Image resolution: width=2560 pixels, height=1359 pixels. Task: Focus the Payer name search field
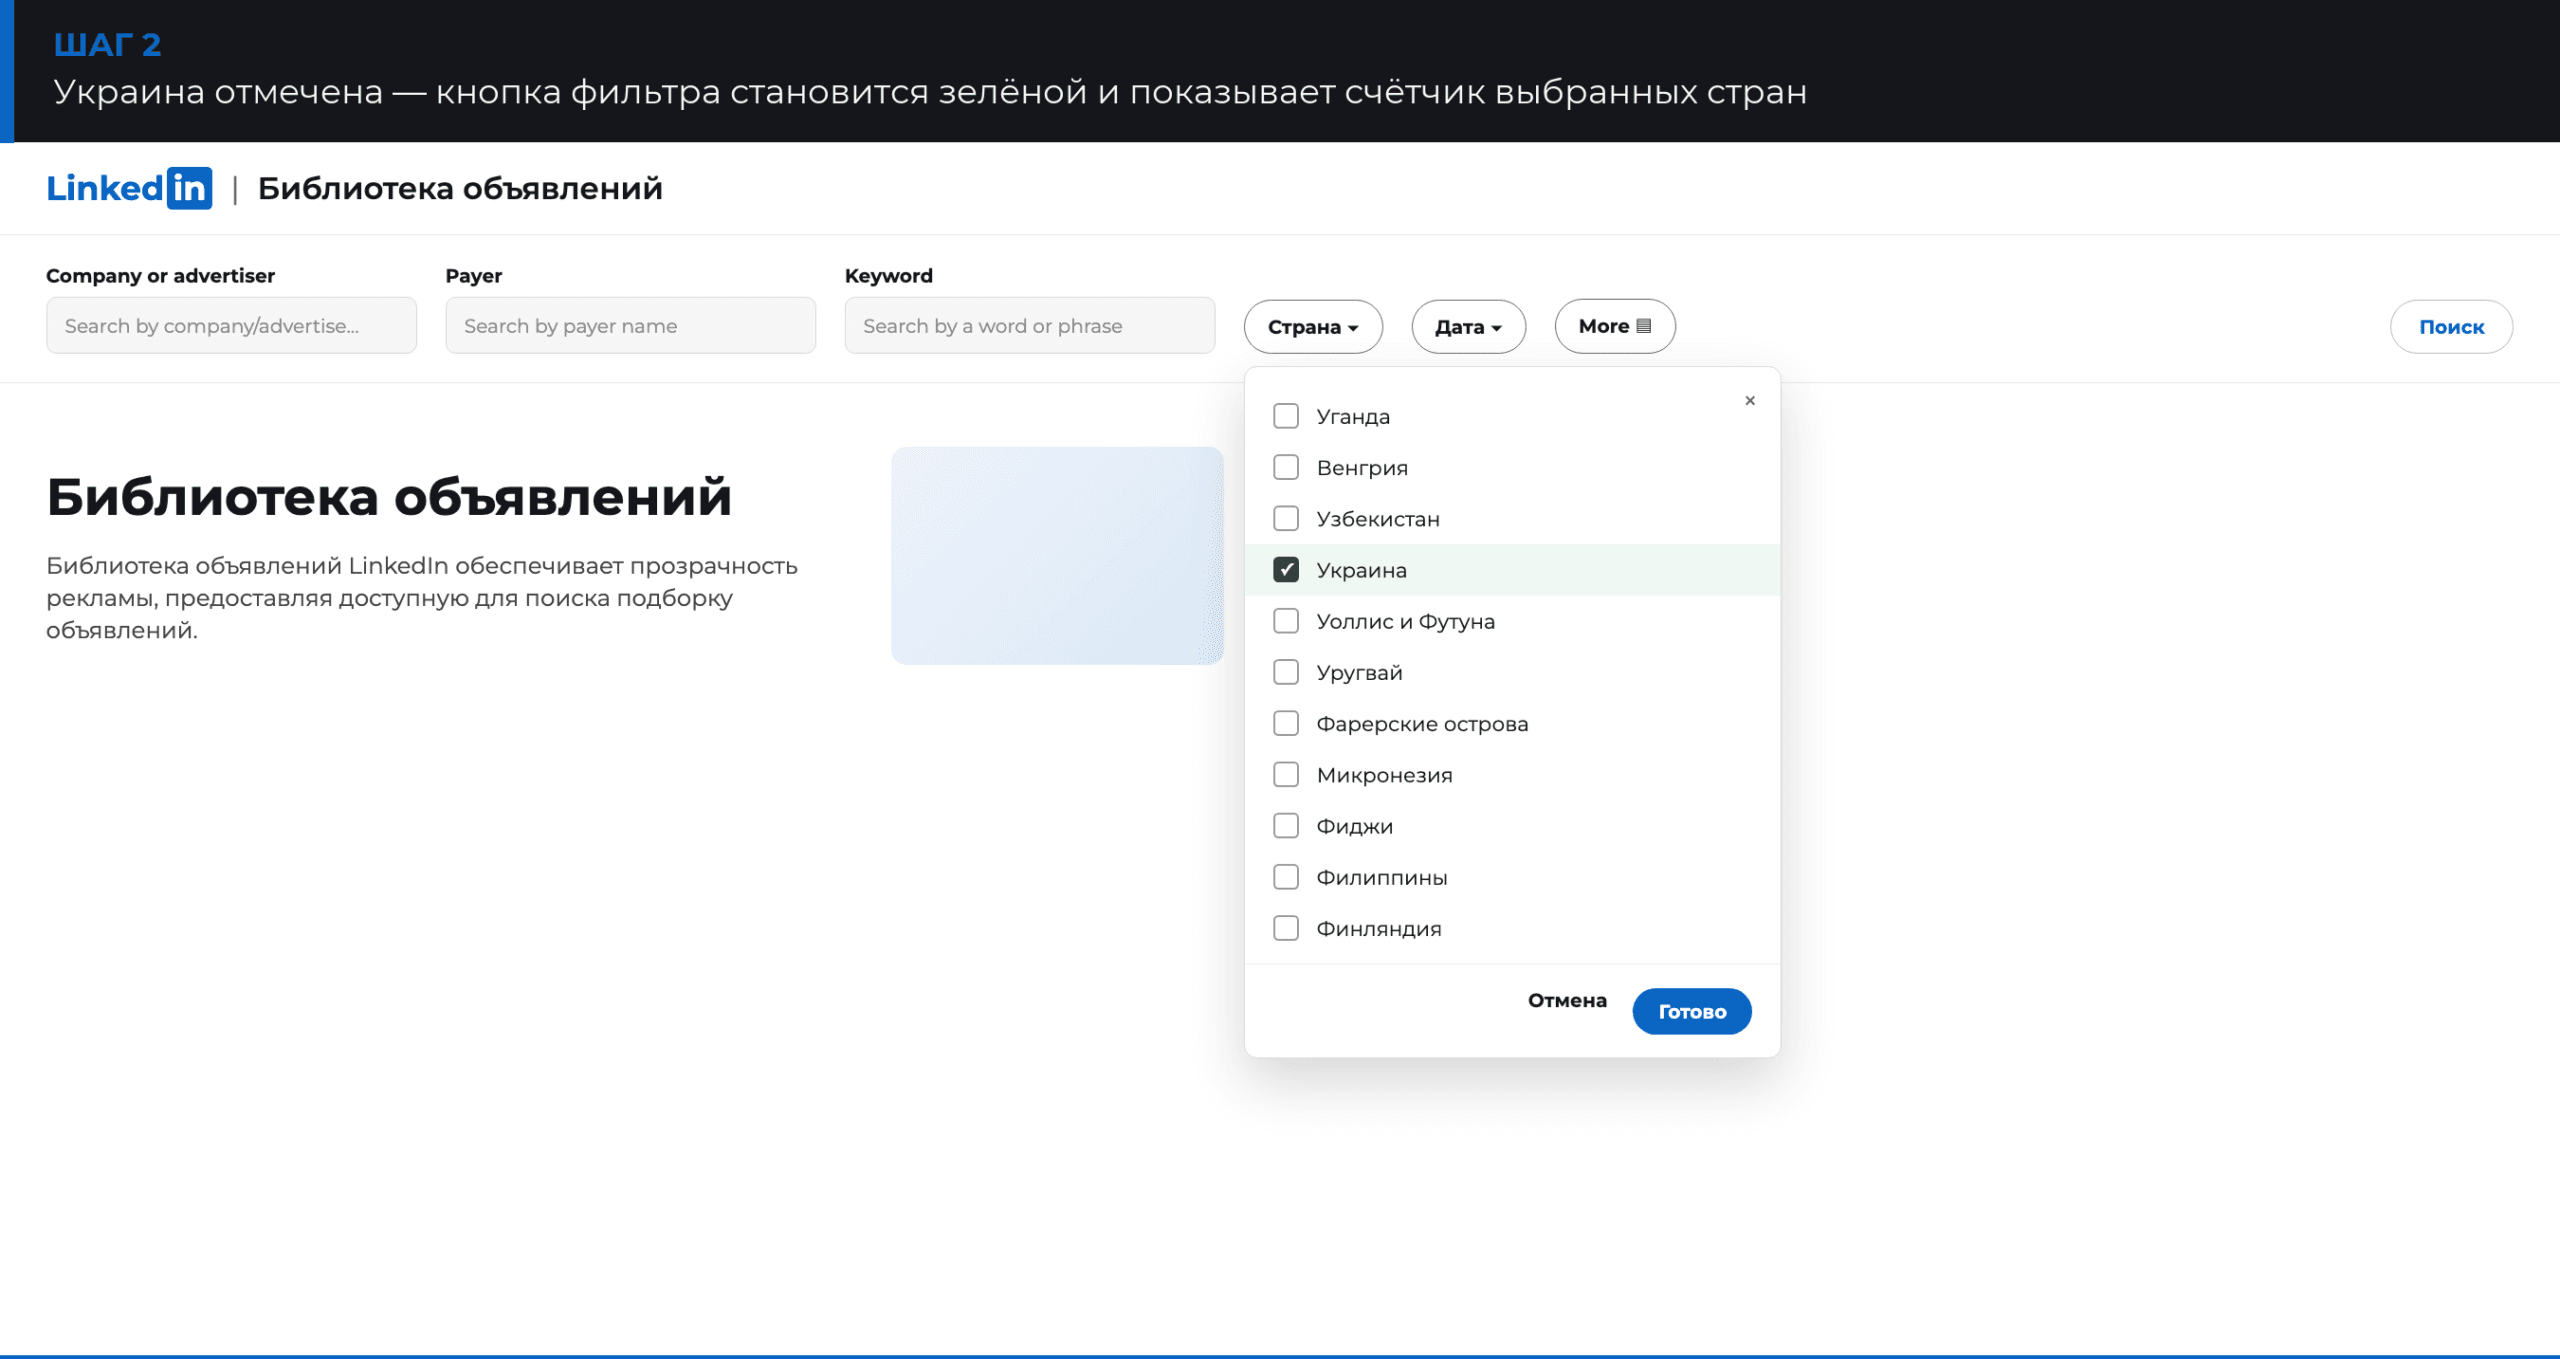tap(630, 325)
